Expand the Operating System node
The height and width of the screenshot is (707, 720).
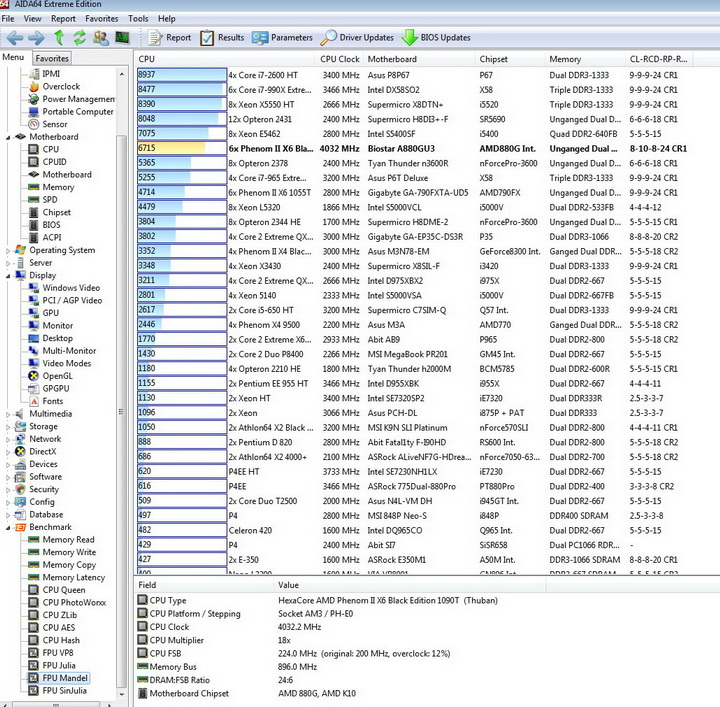[8, 251]
